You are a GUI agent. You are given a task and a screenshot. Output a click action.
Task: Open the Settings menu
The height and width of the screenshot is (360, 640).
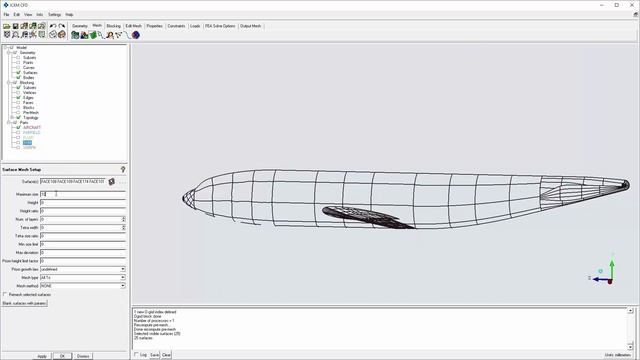tap(54, 15)
